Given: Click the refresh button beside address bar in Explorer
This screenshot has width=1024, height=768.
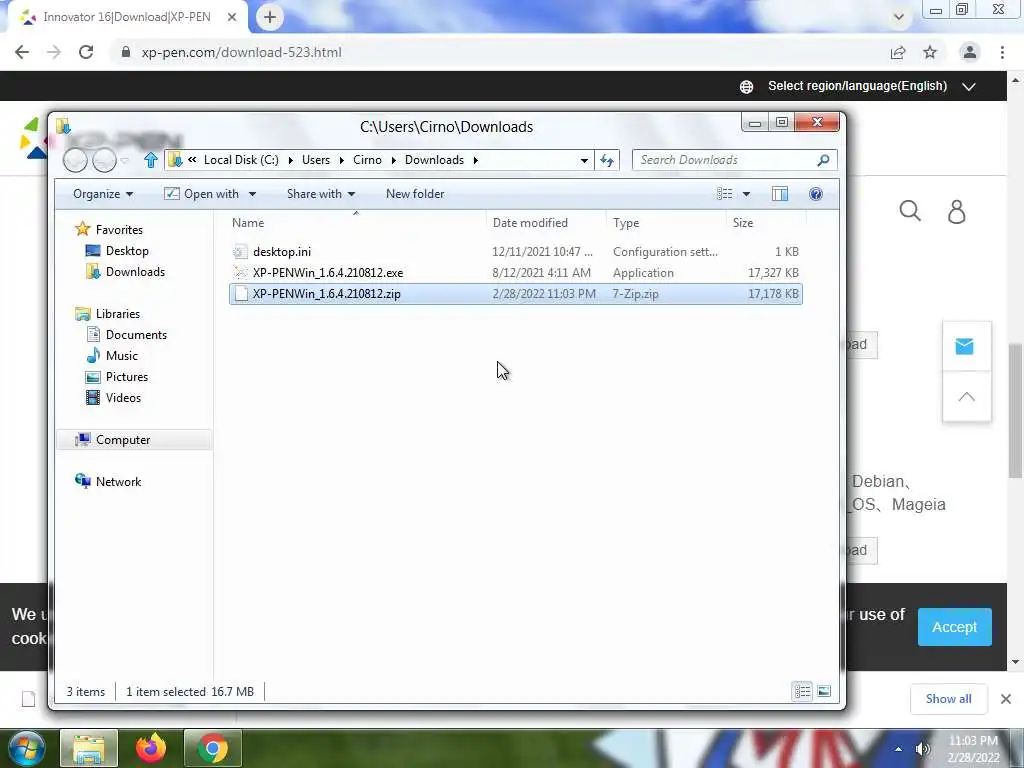Looking at the screenshot, I should 607,160.
